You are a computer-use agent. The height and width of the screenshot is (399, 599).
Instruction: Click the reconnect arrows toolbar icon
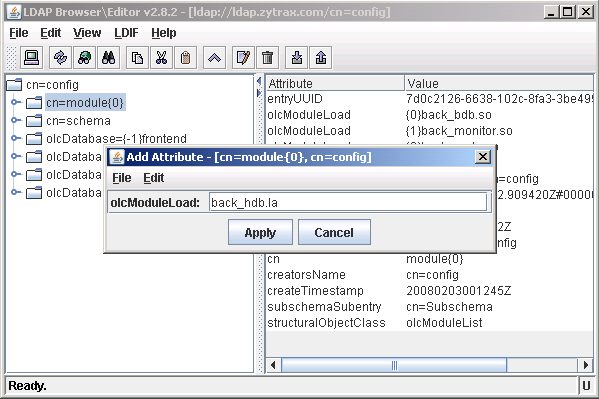[x=60, y=58]
